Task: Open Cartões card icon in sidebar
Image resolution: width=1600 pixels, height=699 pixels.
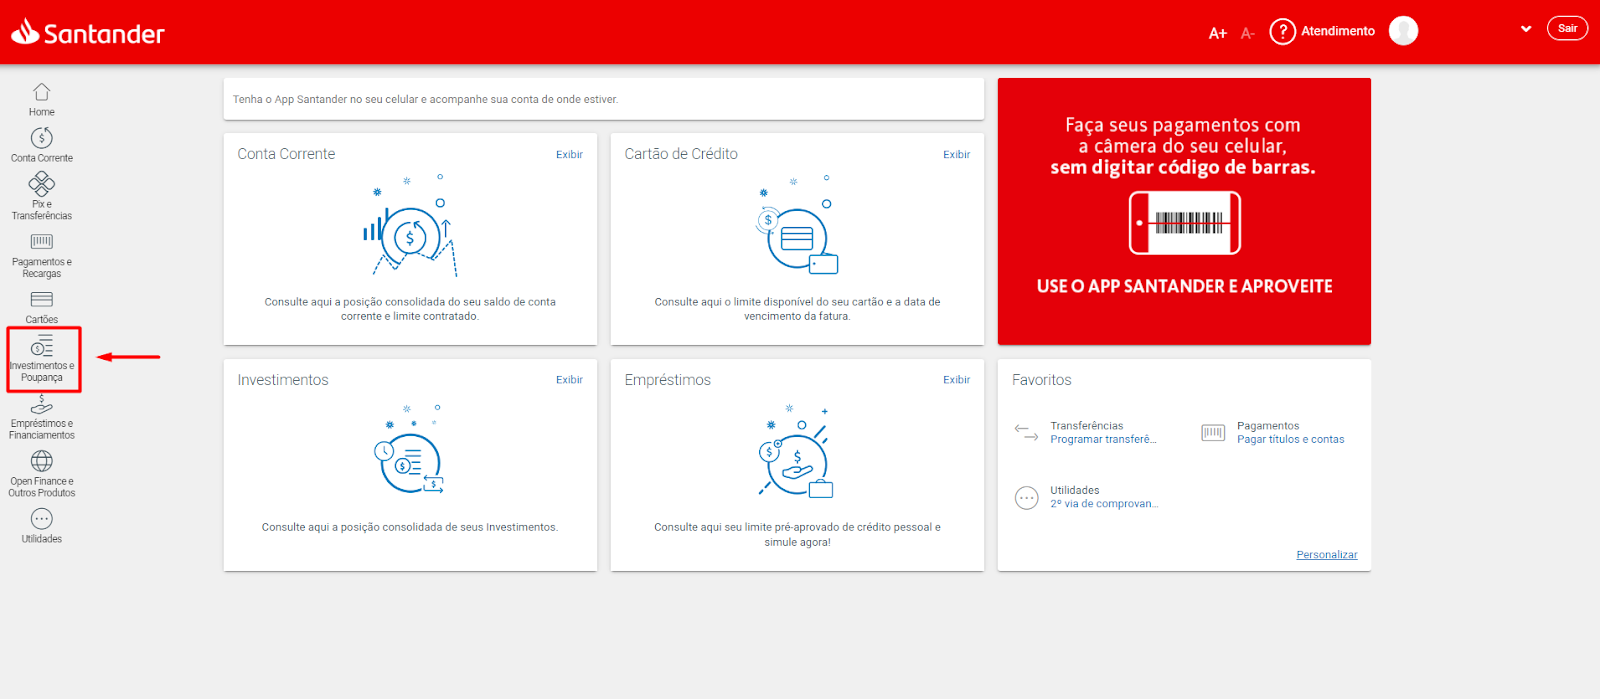Action: point(41,299)
